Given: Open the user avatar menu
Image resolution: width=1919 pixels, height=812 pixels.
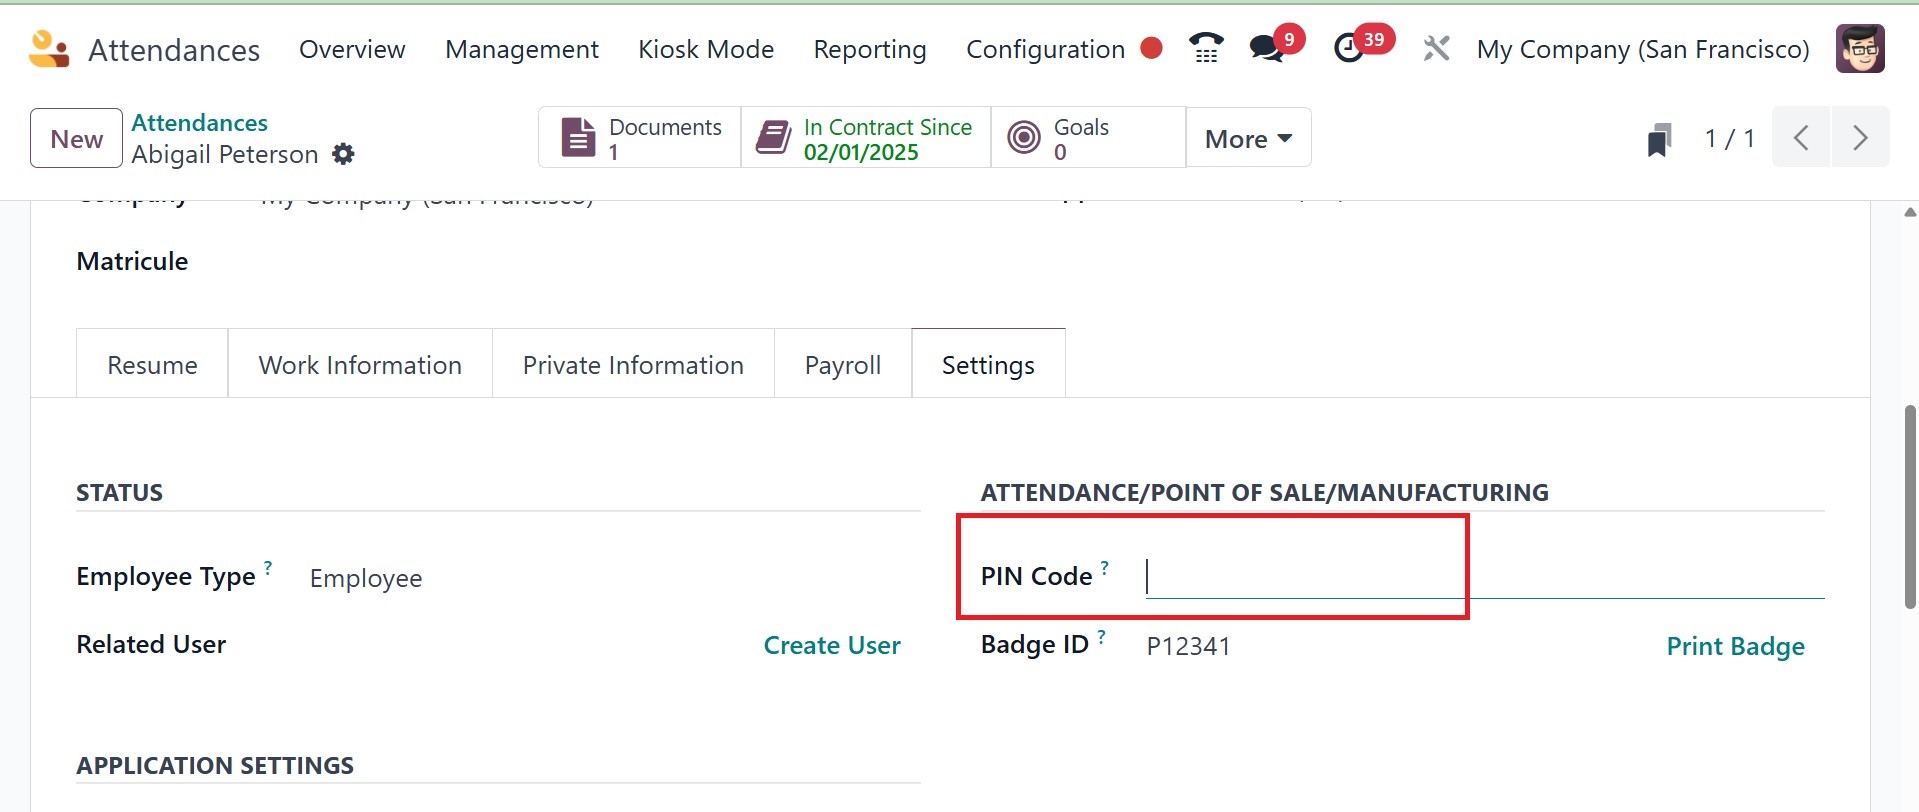Looking at the screenshot, I should tap(1860, 49).
